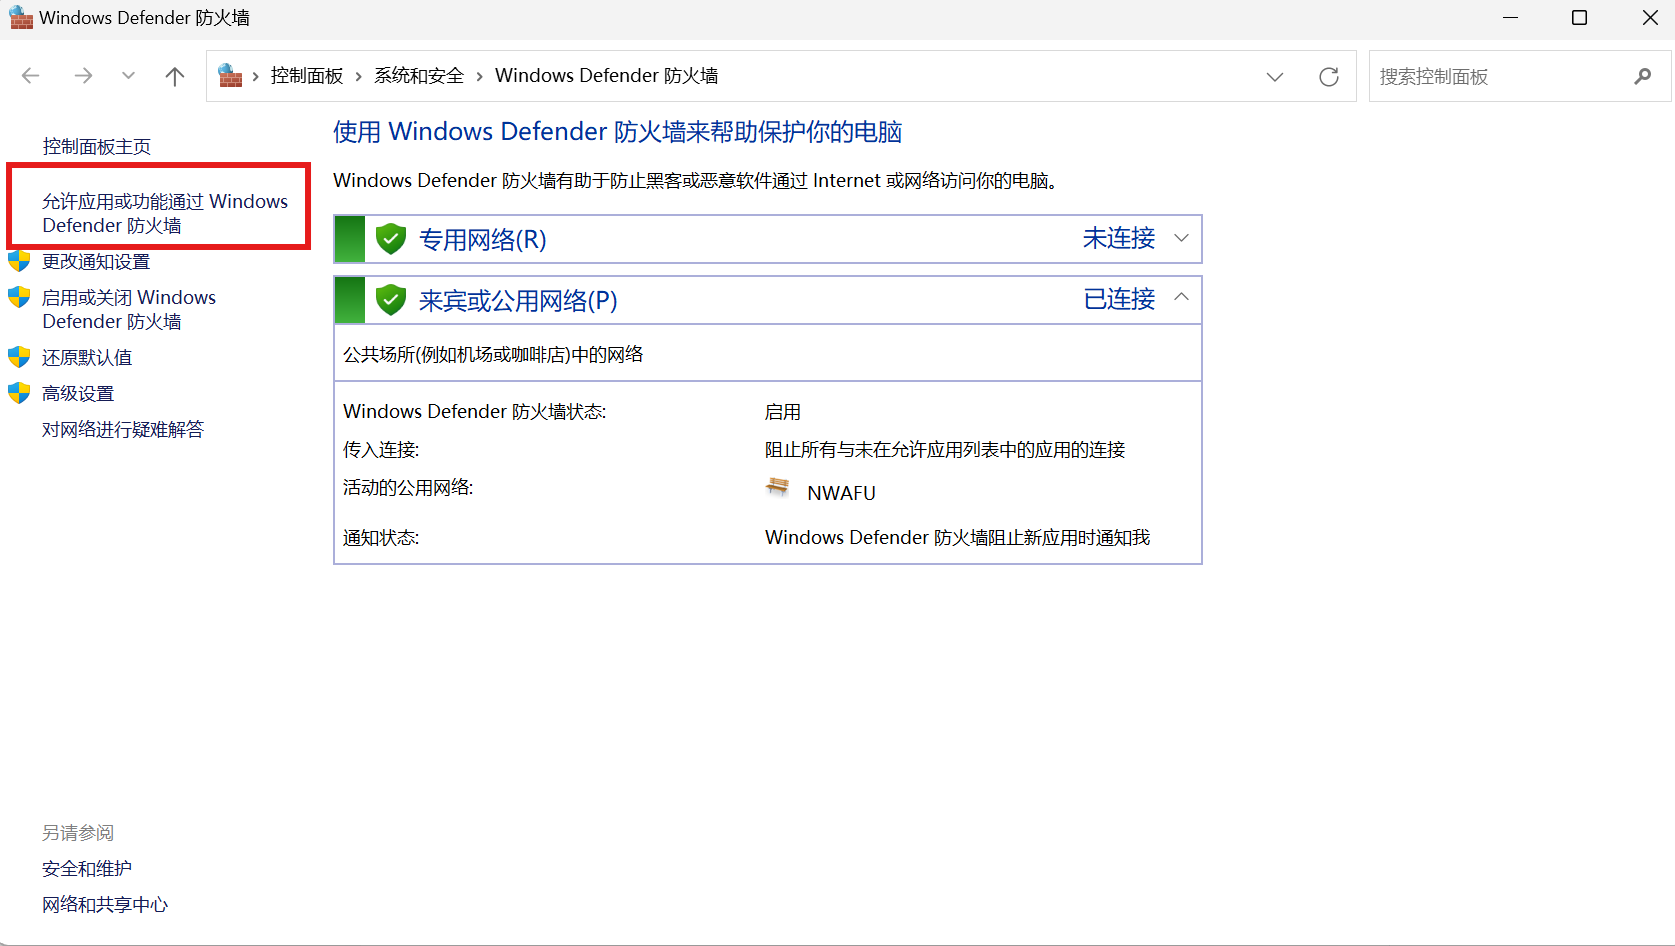Viewport: 1675px width, 946px height.
Task: Open 网络和共享中心 link
Action: click(105, 905)
